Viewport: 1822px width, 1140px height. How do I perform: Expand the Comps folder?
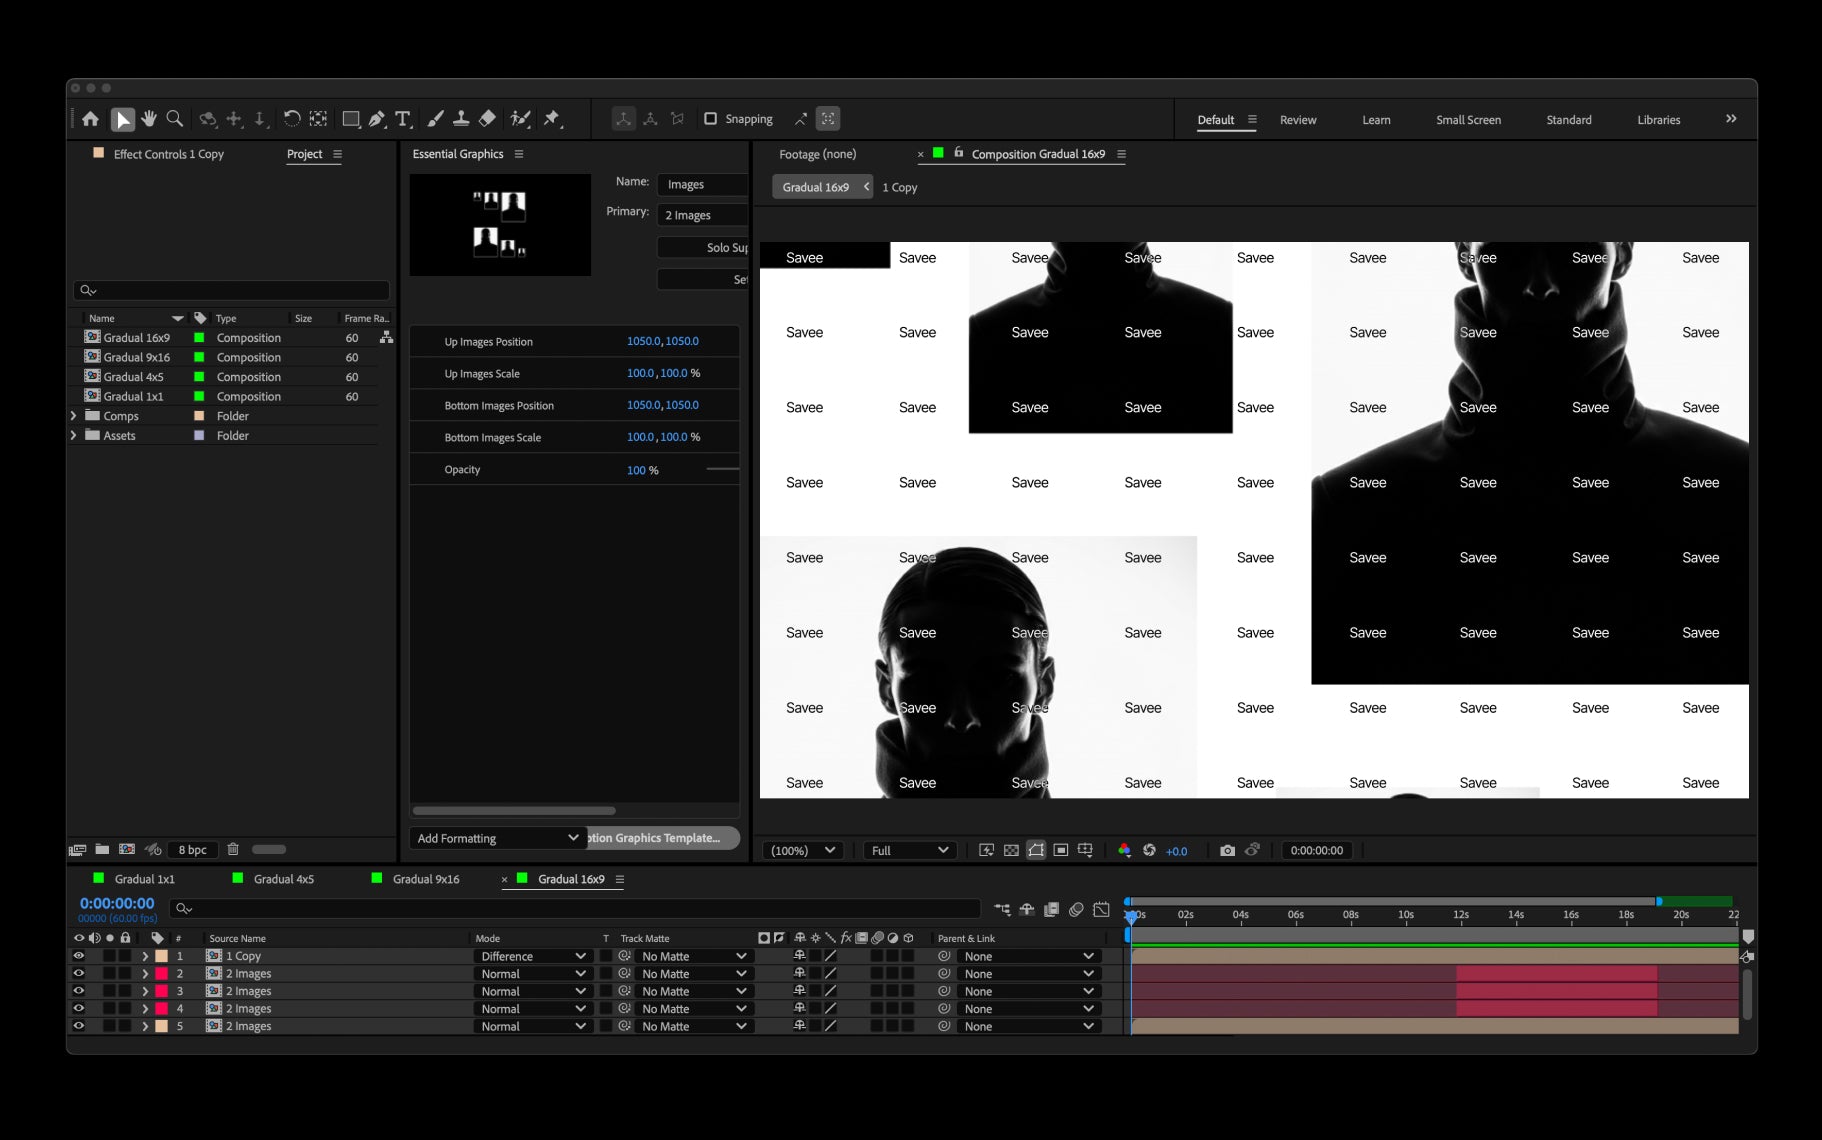tap(73, 416)
